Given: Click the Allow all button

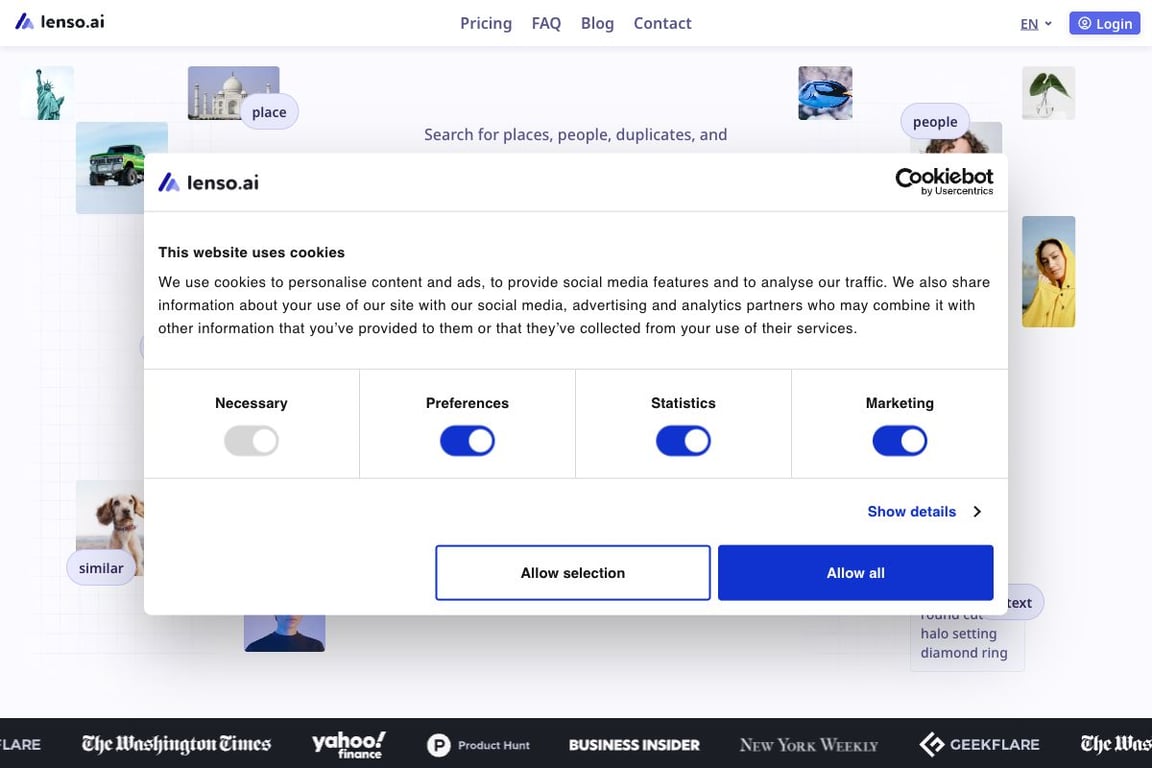Looking at the screenshot, I should [x=855, y=573].
